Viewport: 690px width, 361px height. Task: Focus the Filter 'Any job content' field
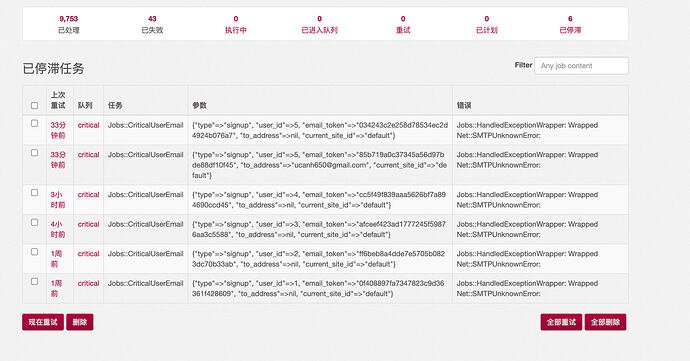pyautogui.click(x=581, y=66)
